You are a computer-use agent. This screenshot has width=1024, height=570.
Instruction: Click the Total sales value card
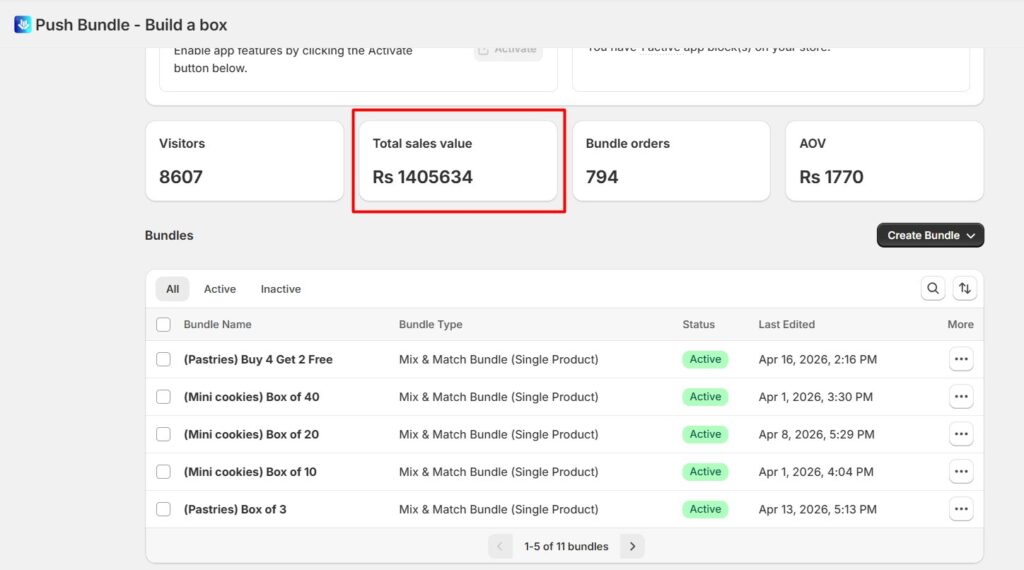(457, 161)
